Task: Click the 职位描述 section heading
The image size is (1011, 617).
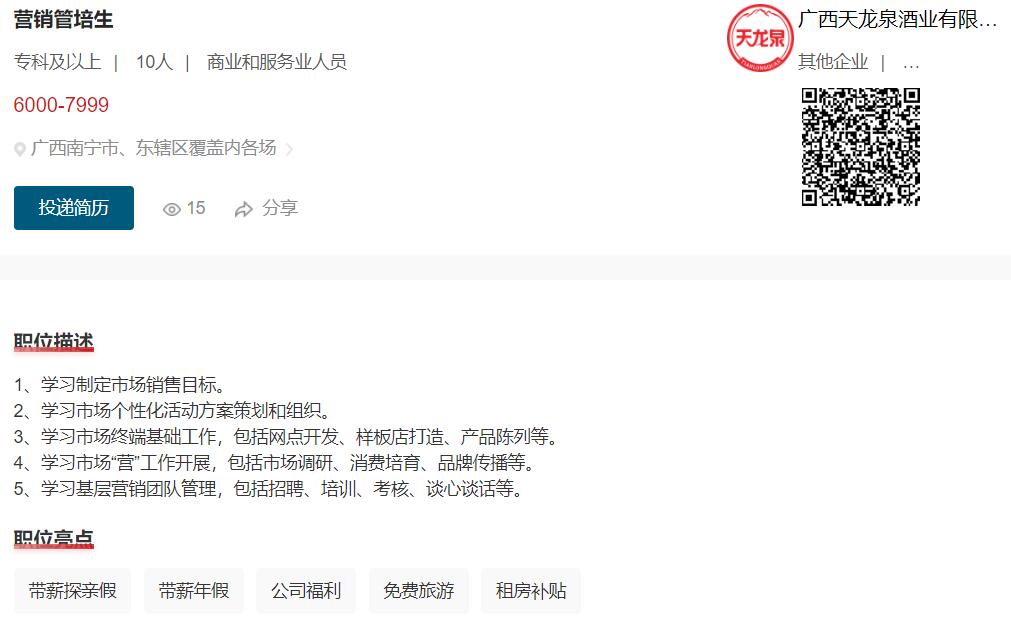Action: click(x=54, y=342)
